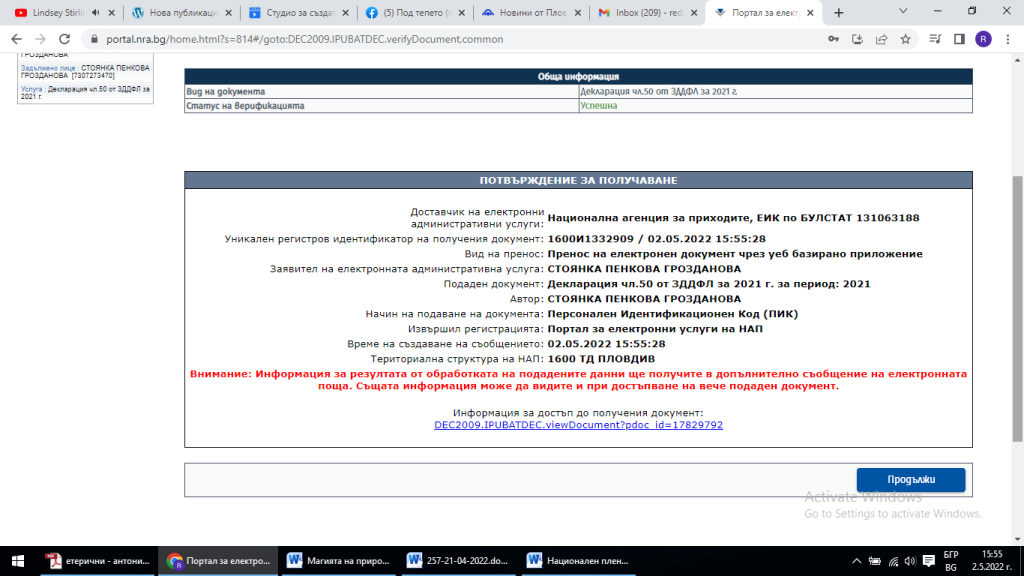Open the Национален плен Word taskbar item
The height and width of the screenshot is (576, 1024).
coord(579,561)
